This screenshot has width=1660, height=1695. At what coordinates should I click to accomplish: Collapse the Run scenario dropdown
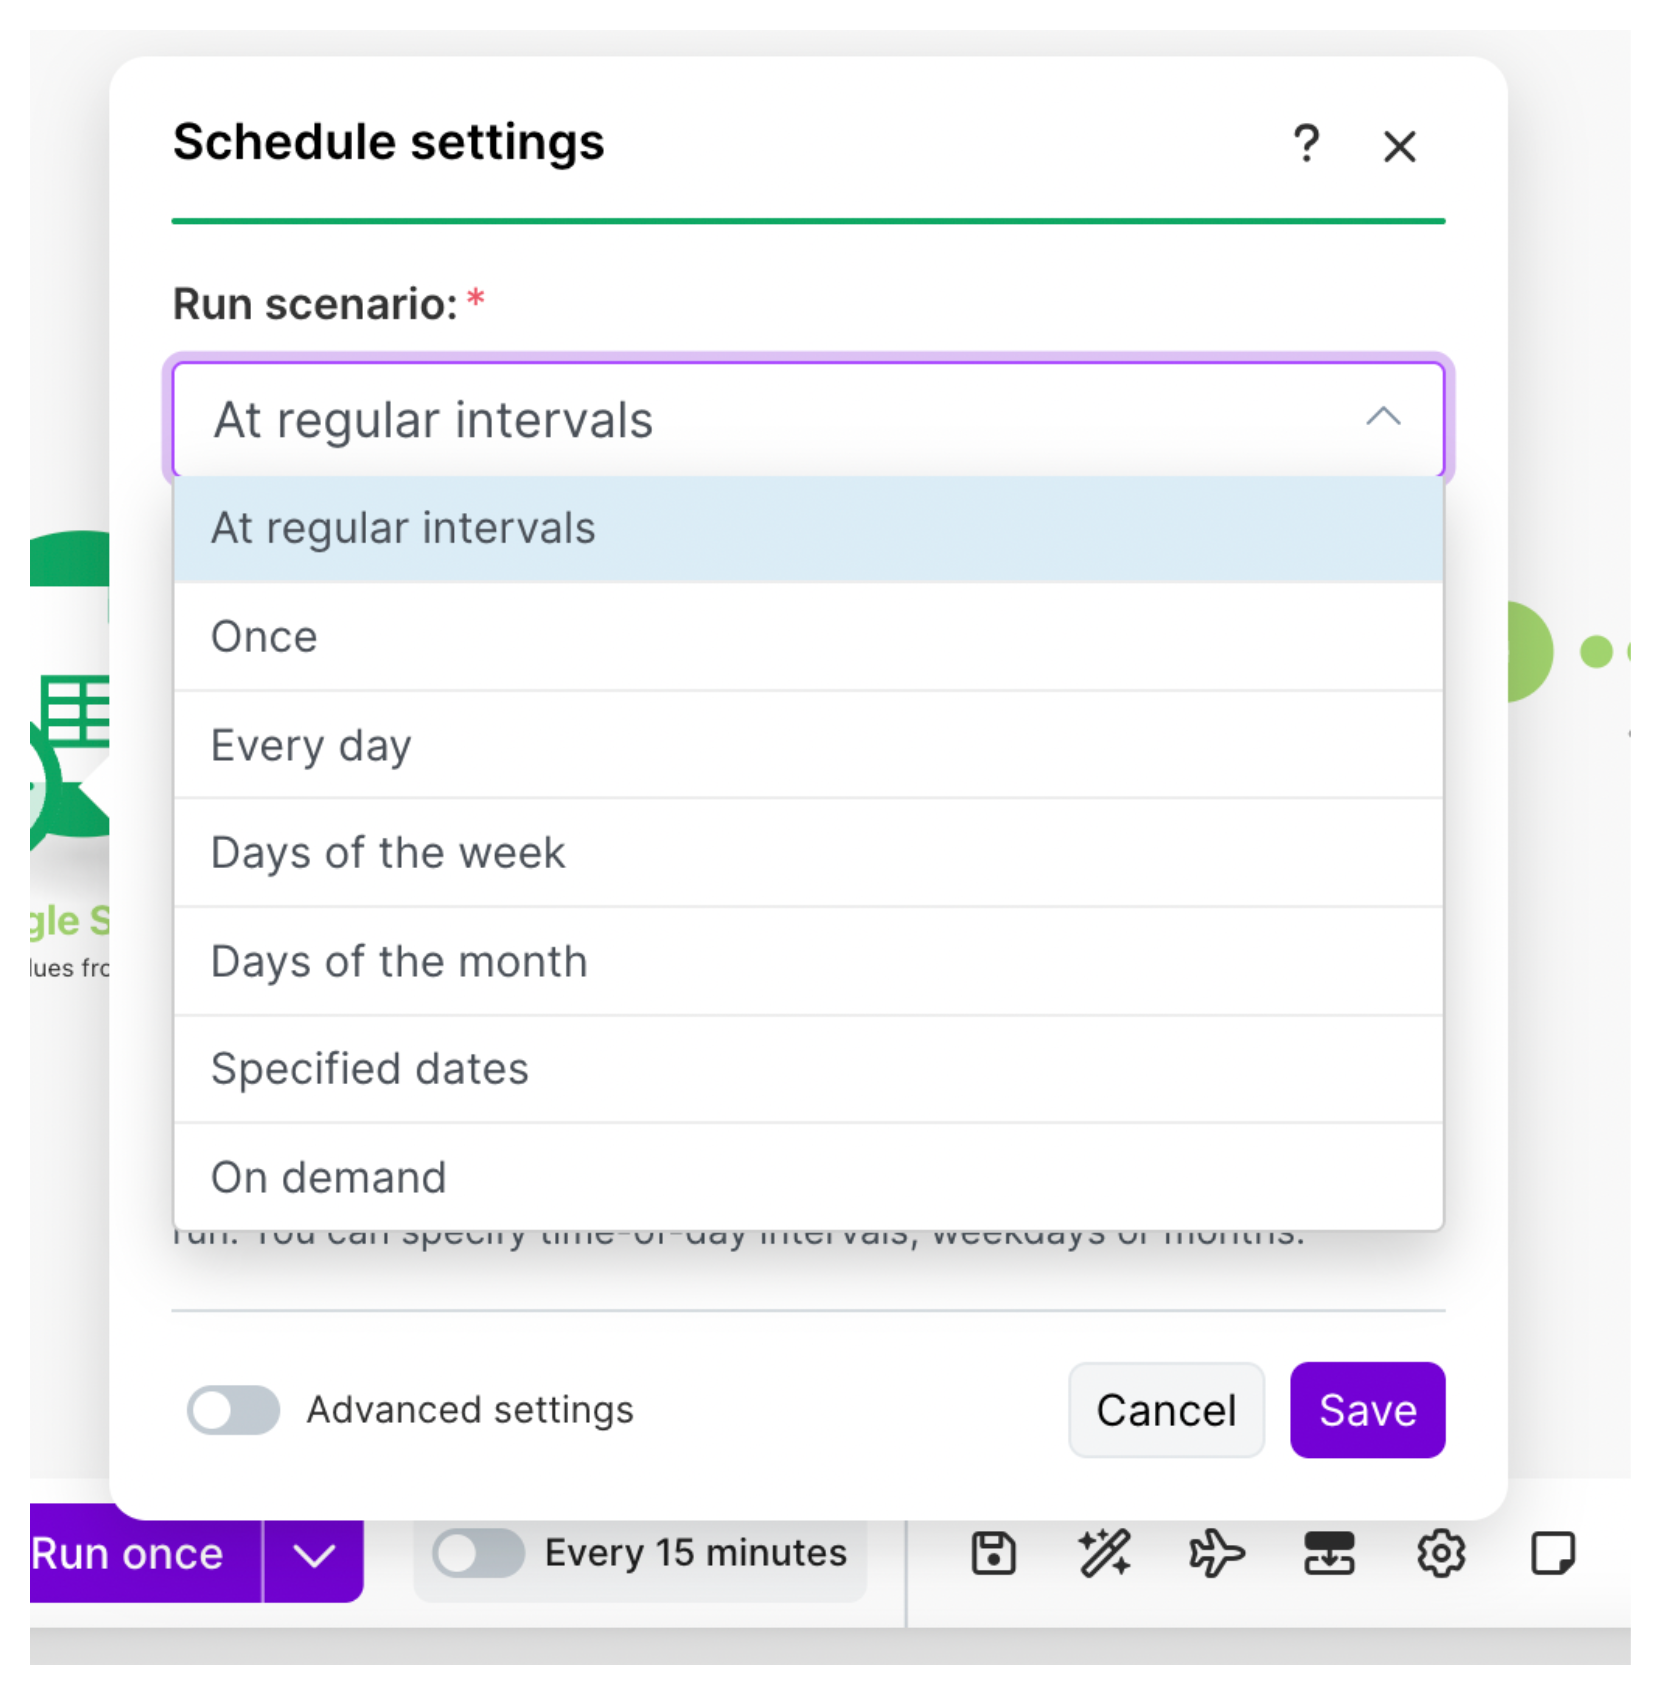pos(1384,419)
